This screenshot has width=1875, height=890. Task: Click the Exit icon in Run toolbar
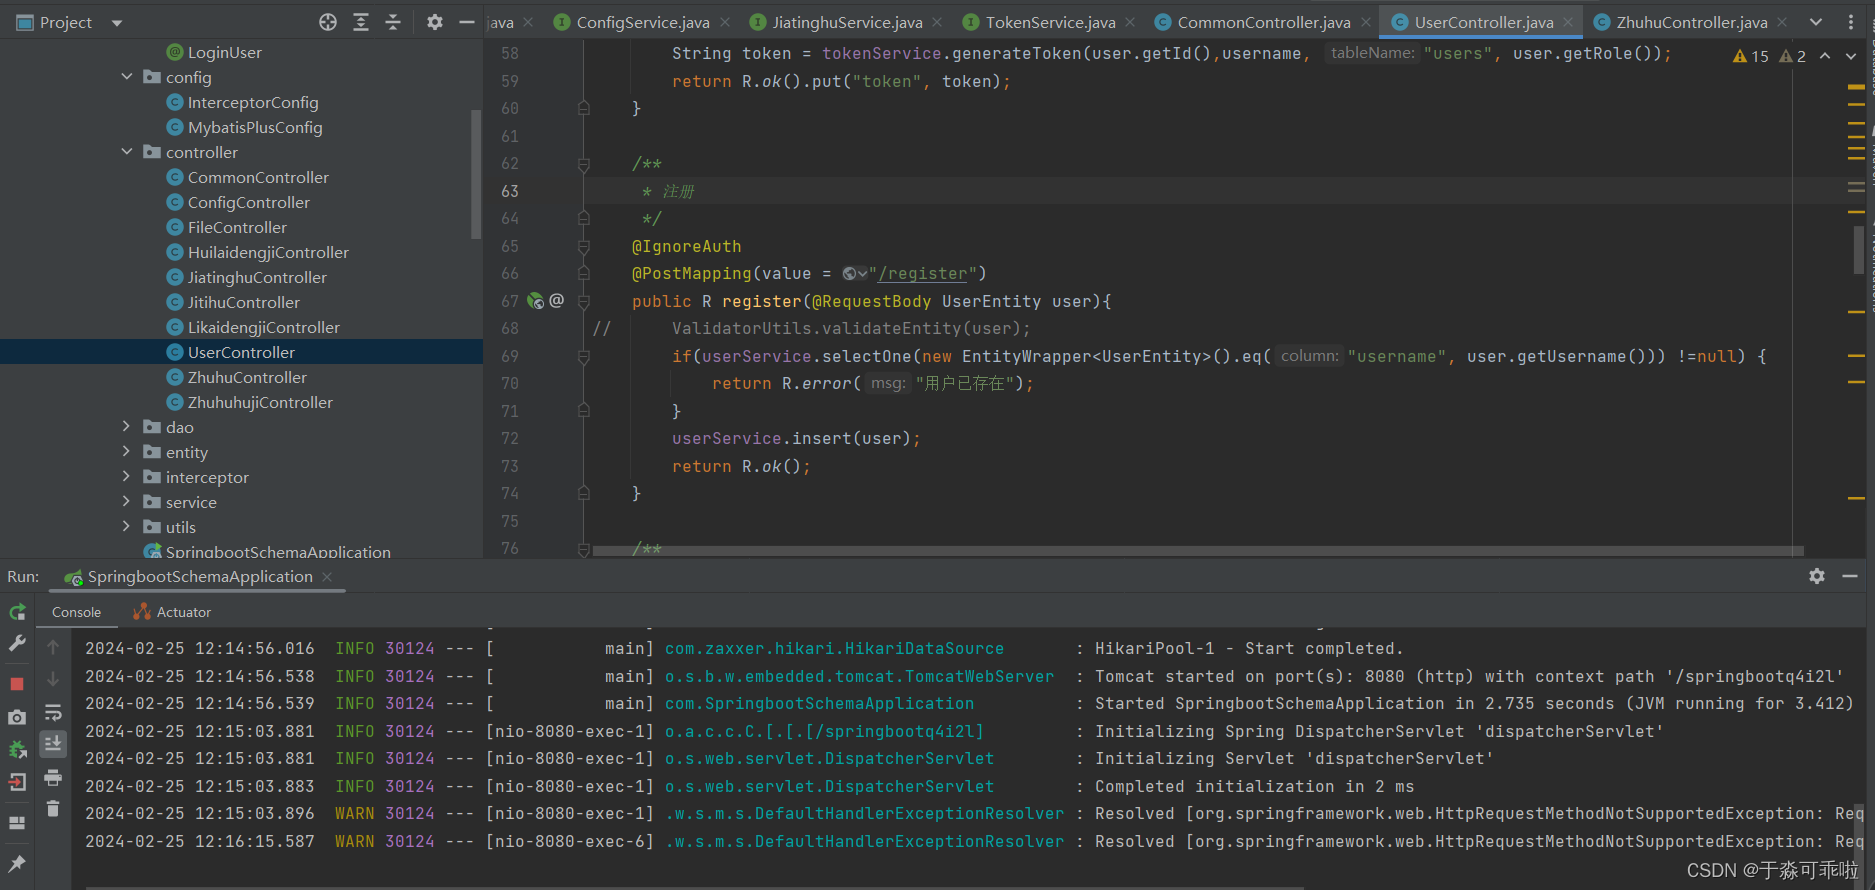(17, 783)
